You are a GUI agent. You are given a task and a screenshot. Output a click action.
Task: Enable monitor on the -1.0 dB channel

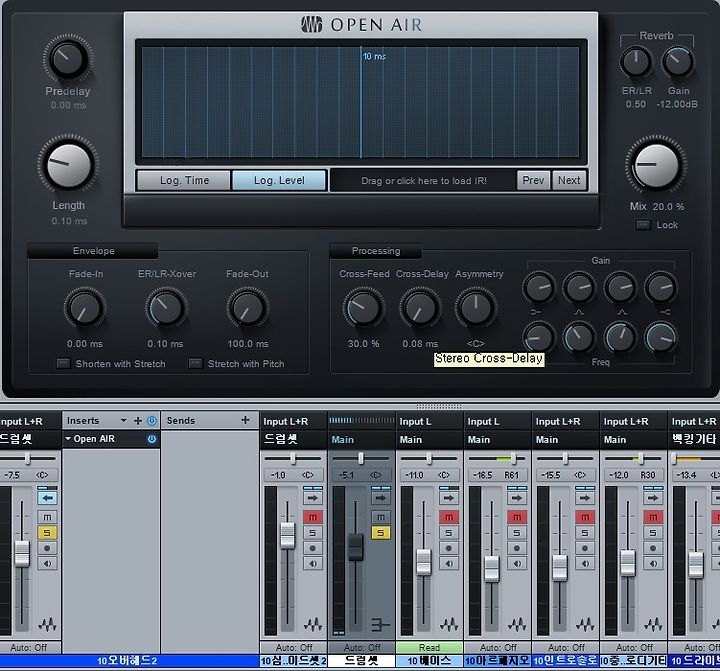coord(313,564)
